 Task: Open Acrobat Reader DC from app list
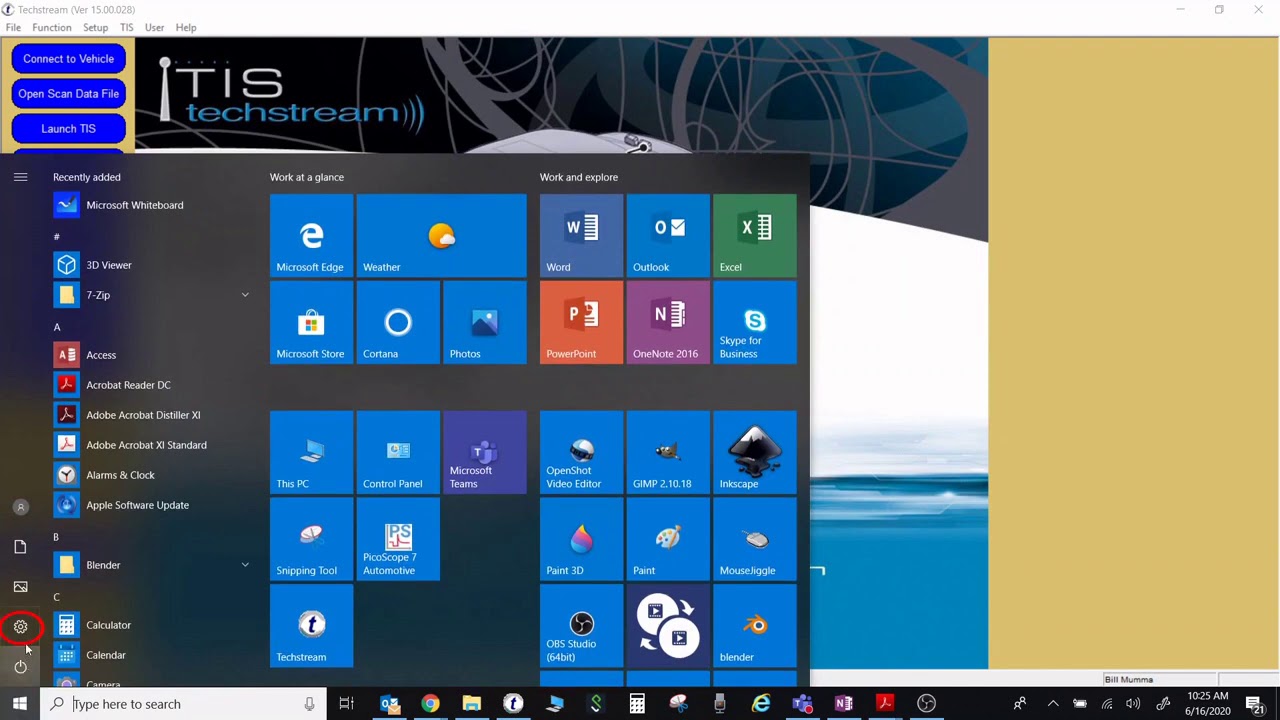(152, 385)
